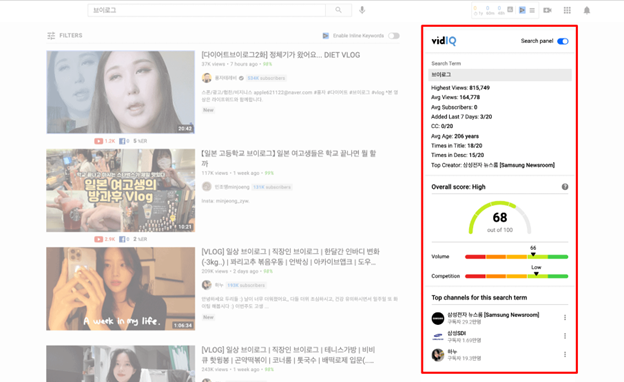The image size is (624, 382).
Task: Click 'Overall score: High' heading
Action: tap(458, 187)
